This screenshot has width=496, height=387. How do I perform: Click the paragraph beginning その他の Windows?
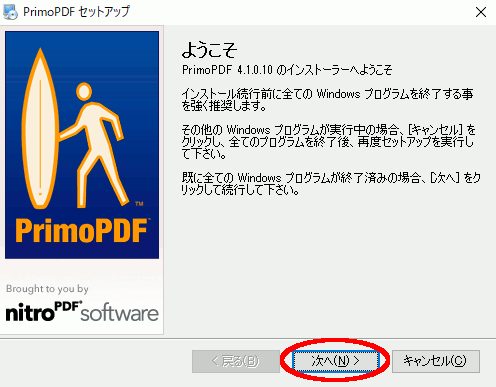328,141
